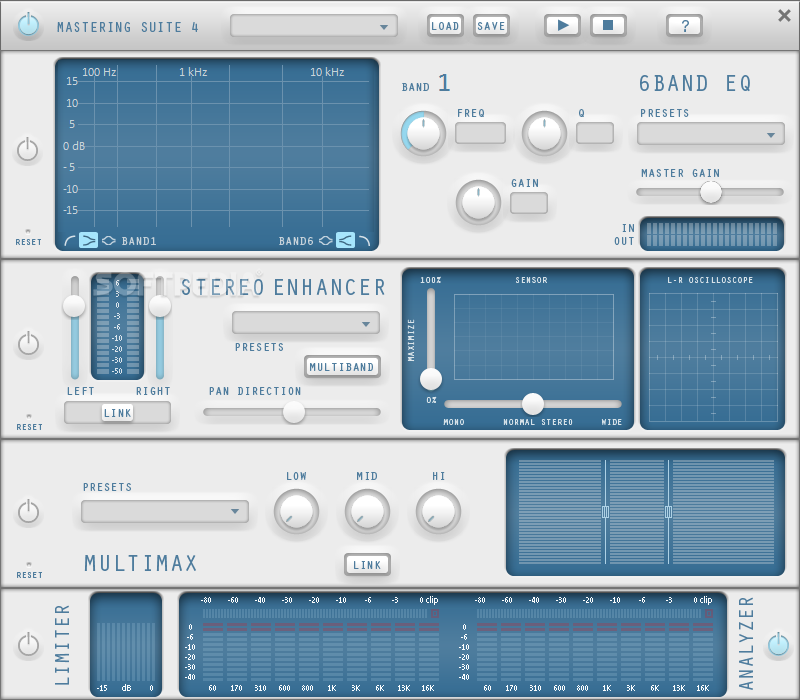Click the low-mid crossover handle in Multimax display

click(606, 512)
